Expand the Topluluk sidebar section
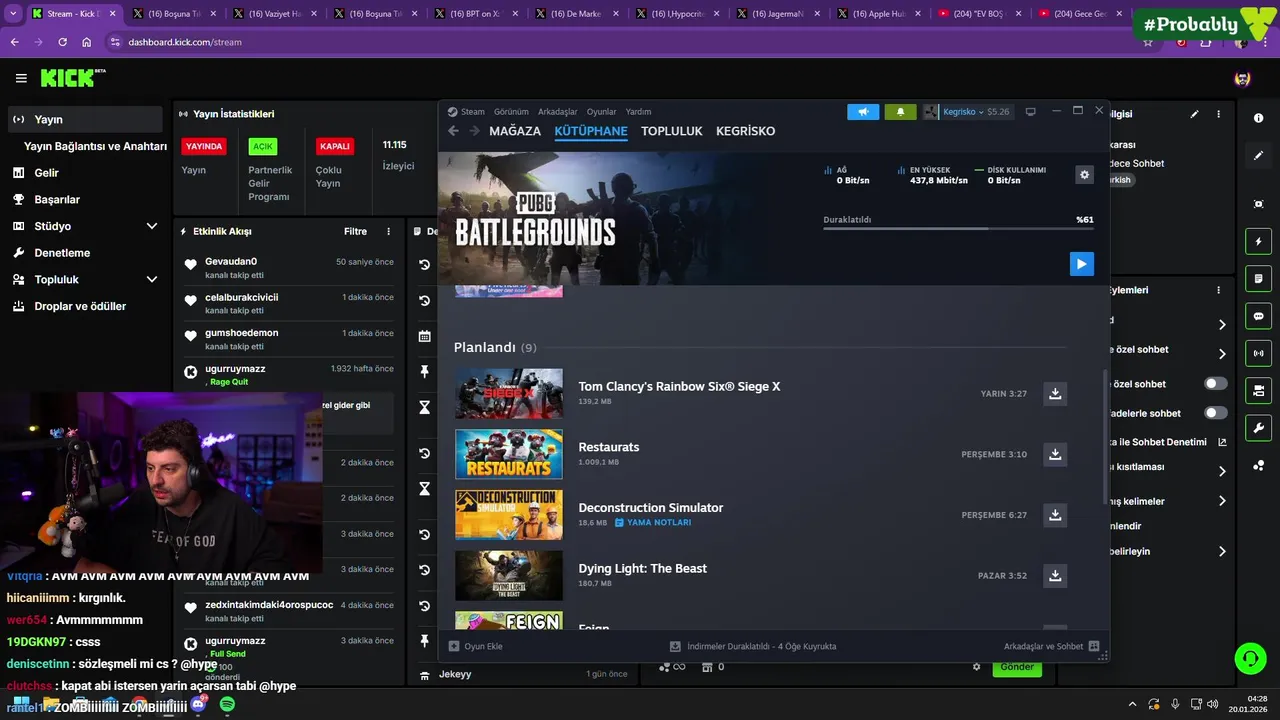The image size is (1280, 720). coord(152,279)
